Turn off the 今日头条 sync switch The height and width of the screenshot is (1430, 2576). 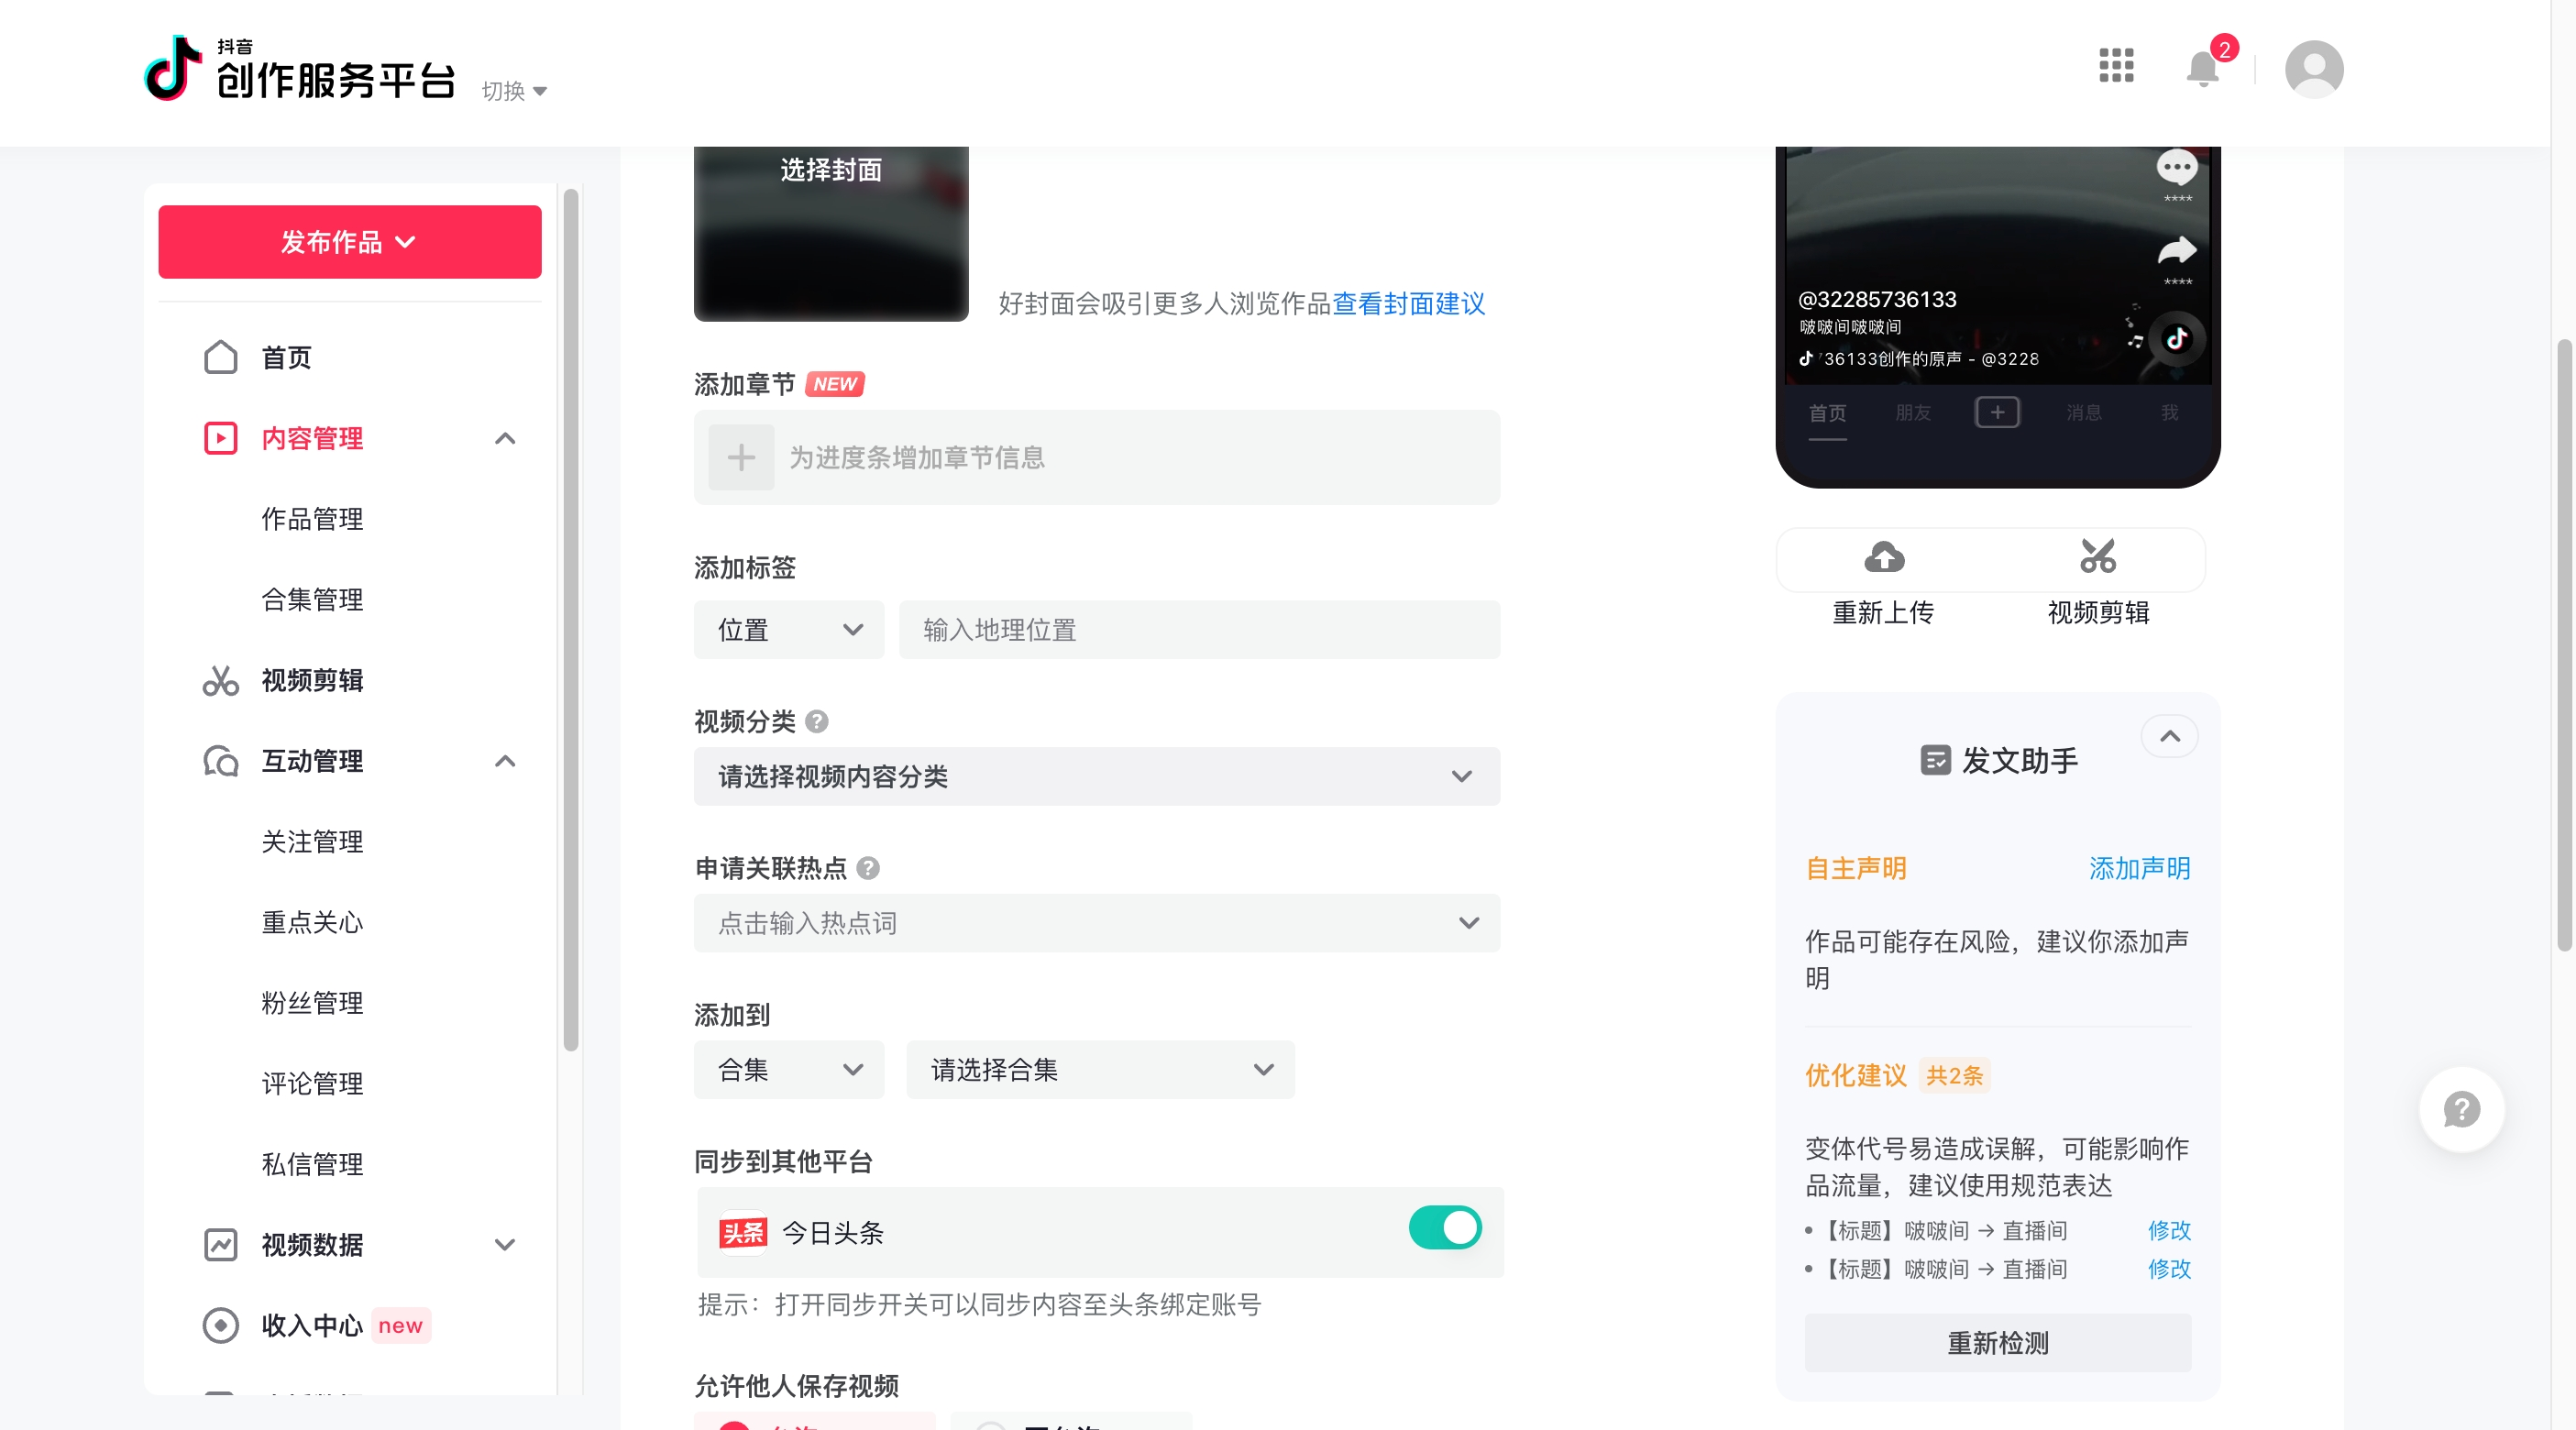coord(1445,1228)
